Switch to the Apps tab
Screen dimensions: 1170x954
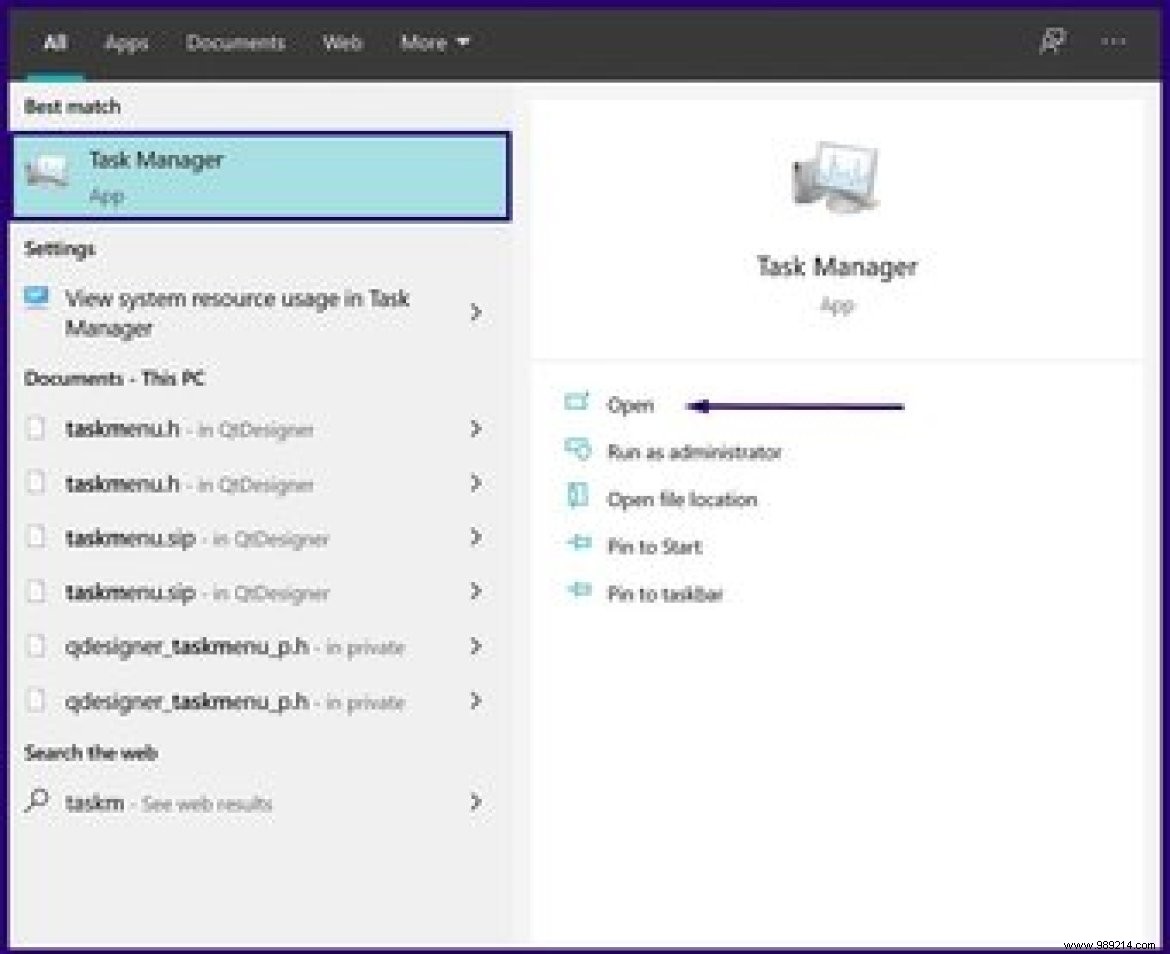127,42
